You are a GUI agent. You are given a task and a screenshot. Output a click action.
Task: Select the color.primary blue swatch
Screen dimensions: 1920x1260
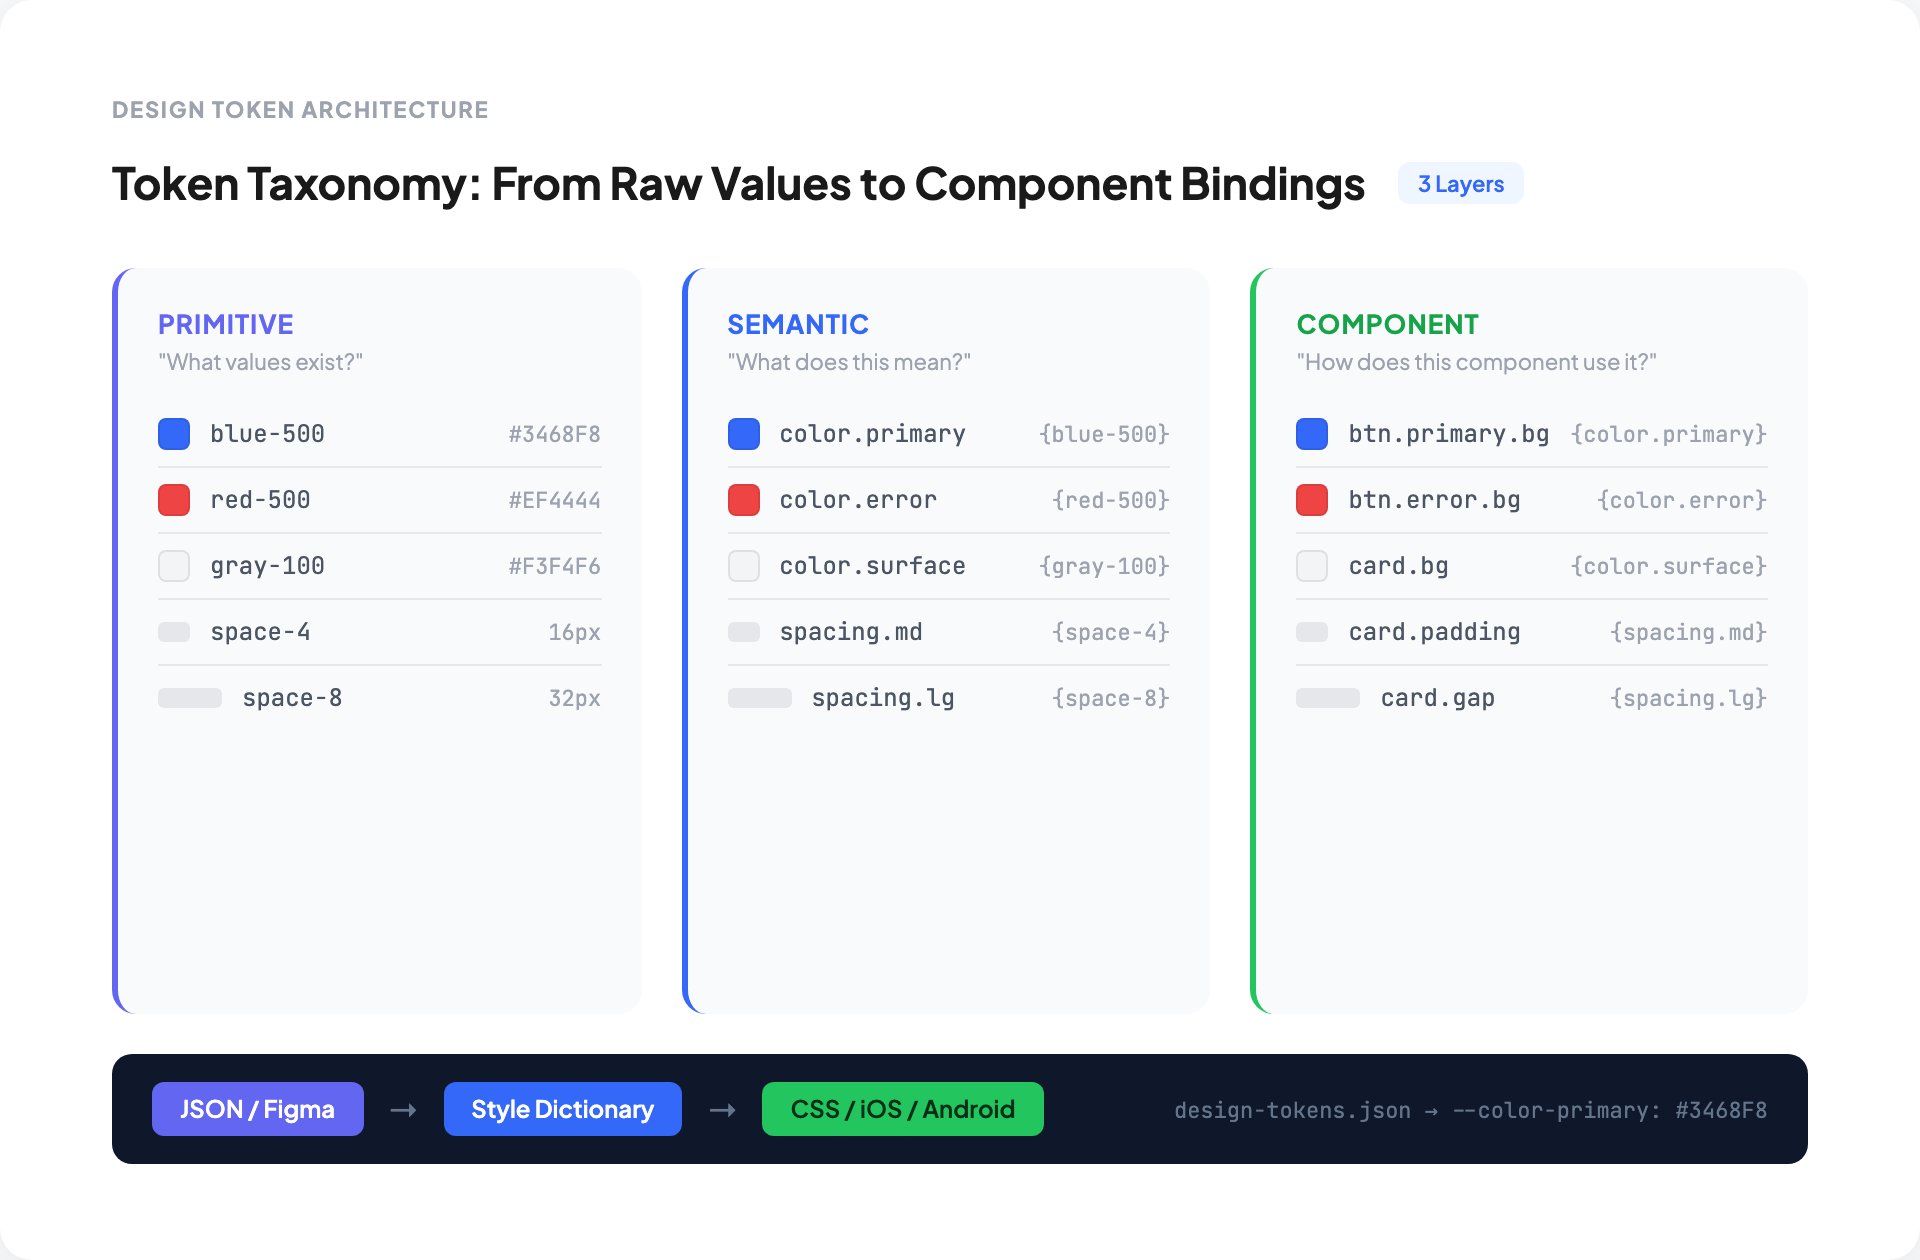pos(744,434)
